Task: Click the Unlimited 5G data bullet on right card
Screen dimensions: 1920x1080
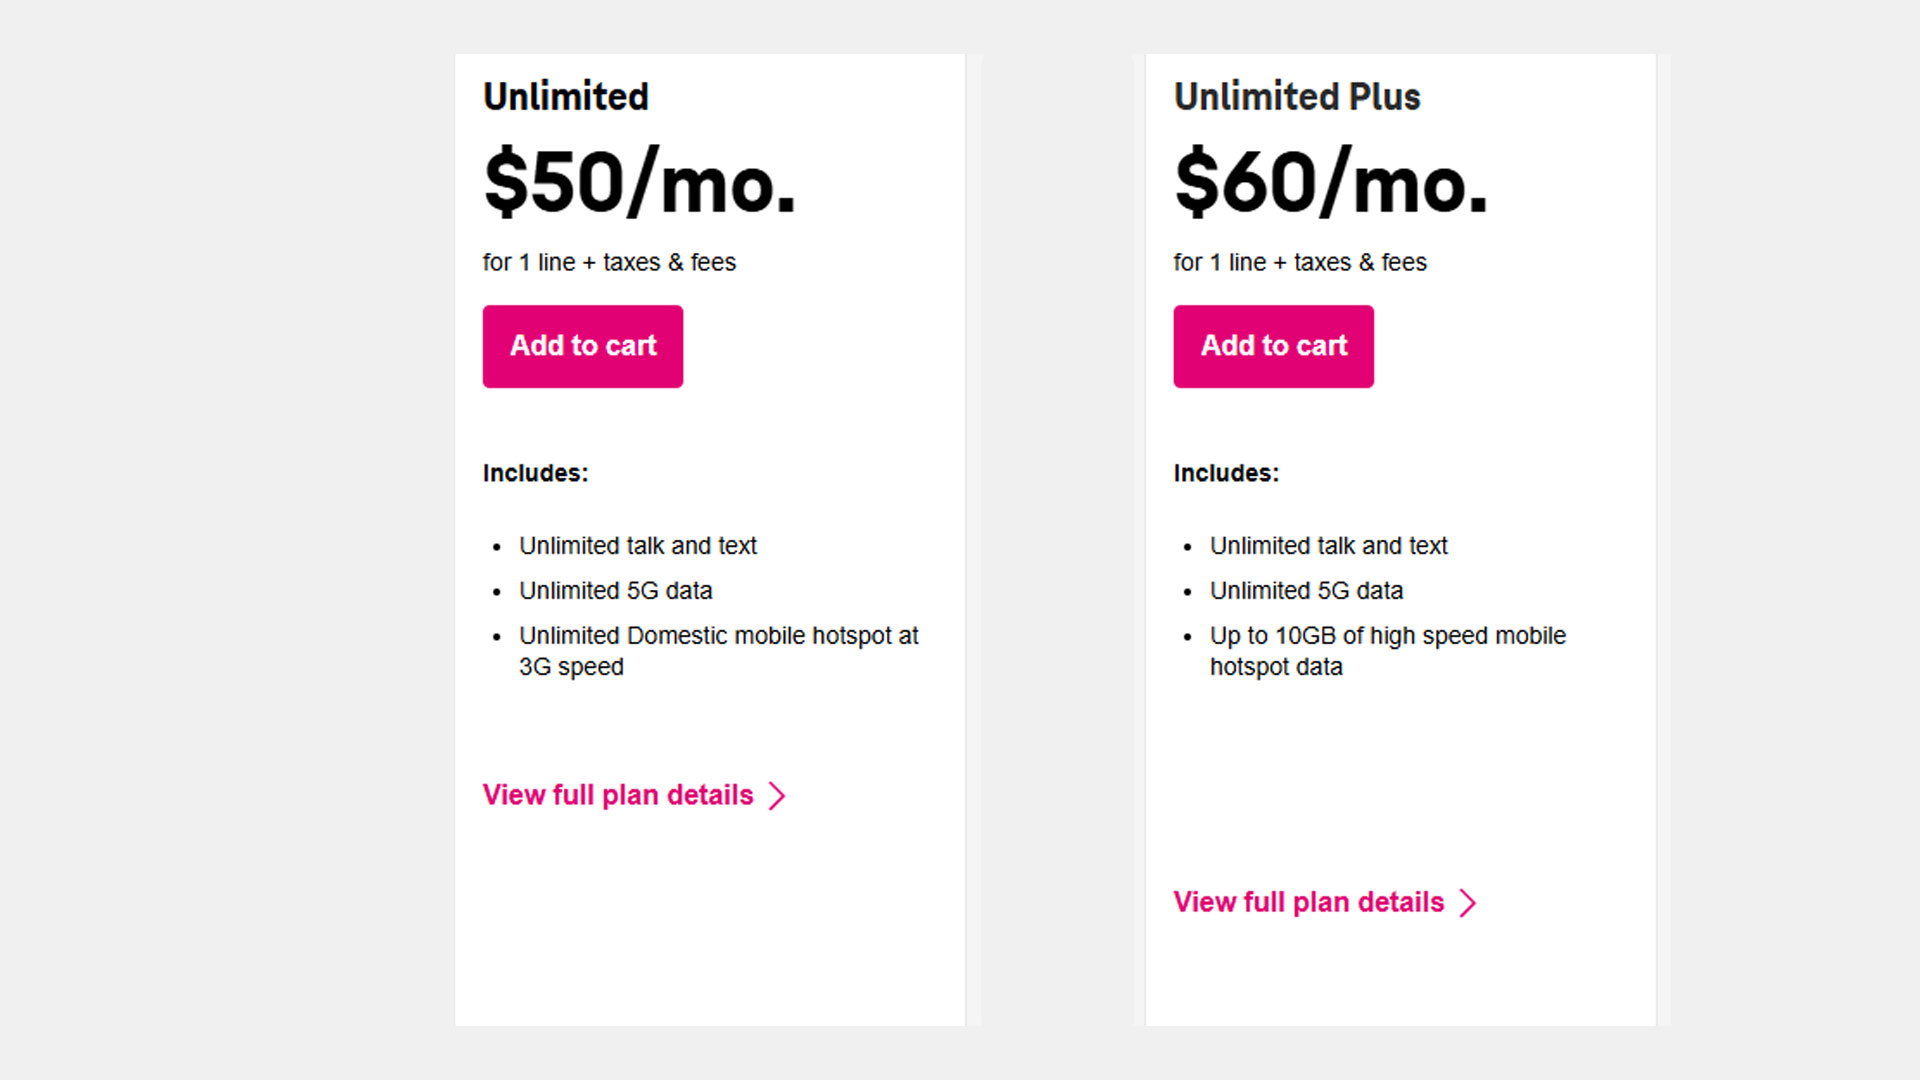Action: (1306, 591)
